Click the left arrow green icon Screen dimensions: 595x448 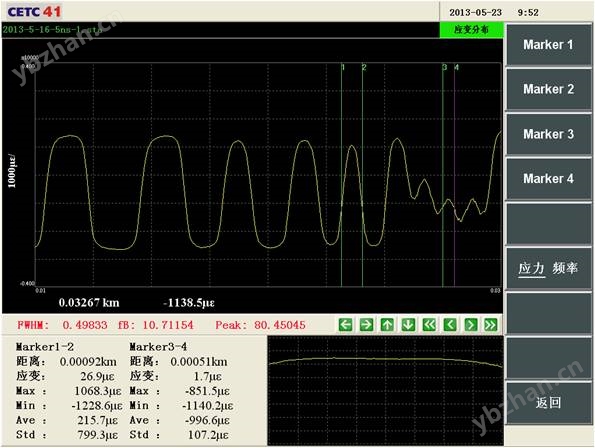tap(345, 325)
